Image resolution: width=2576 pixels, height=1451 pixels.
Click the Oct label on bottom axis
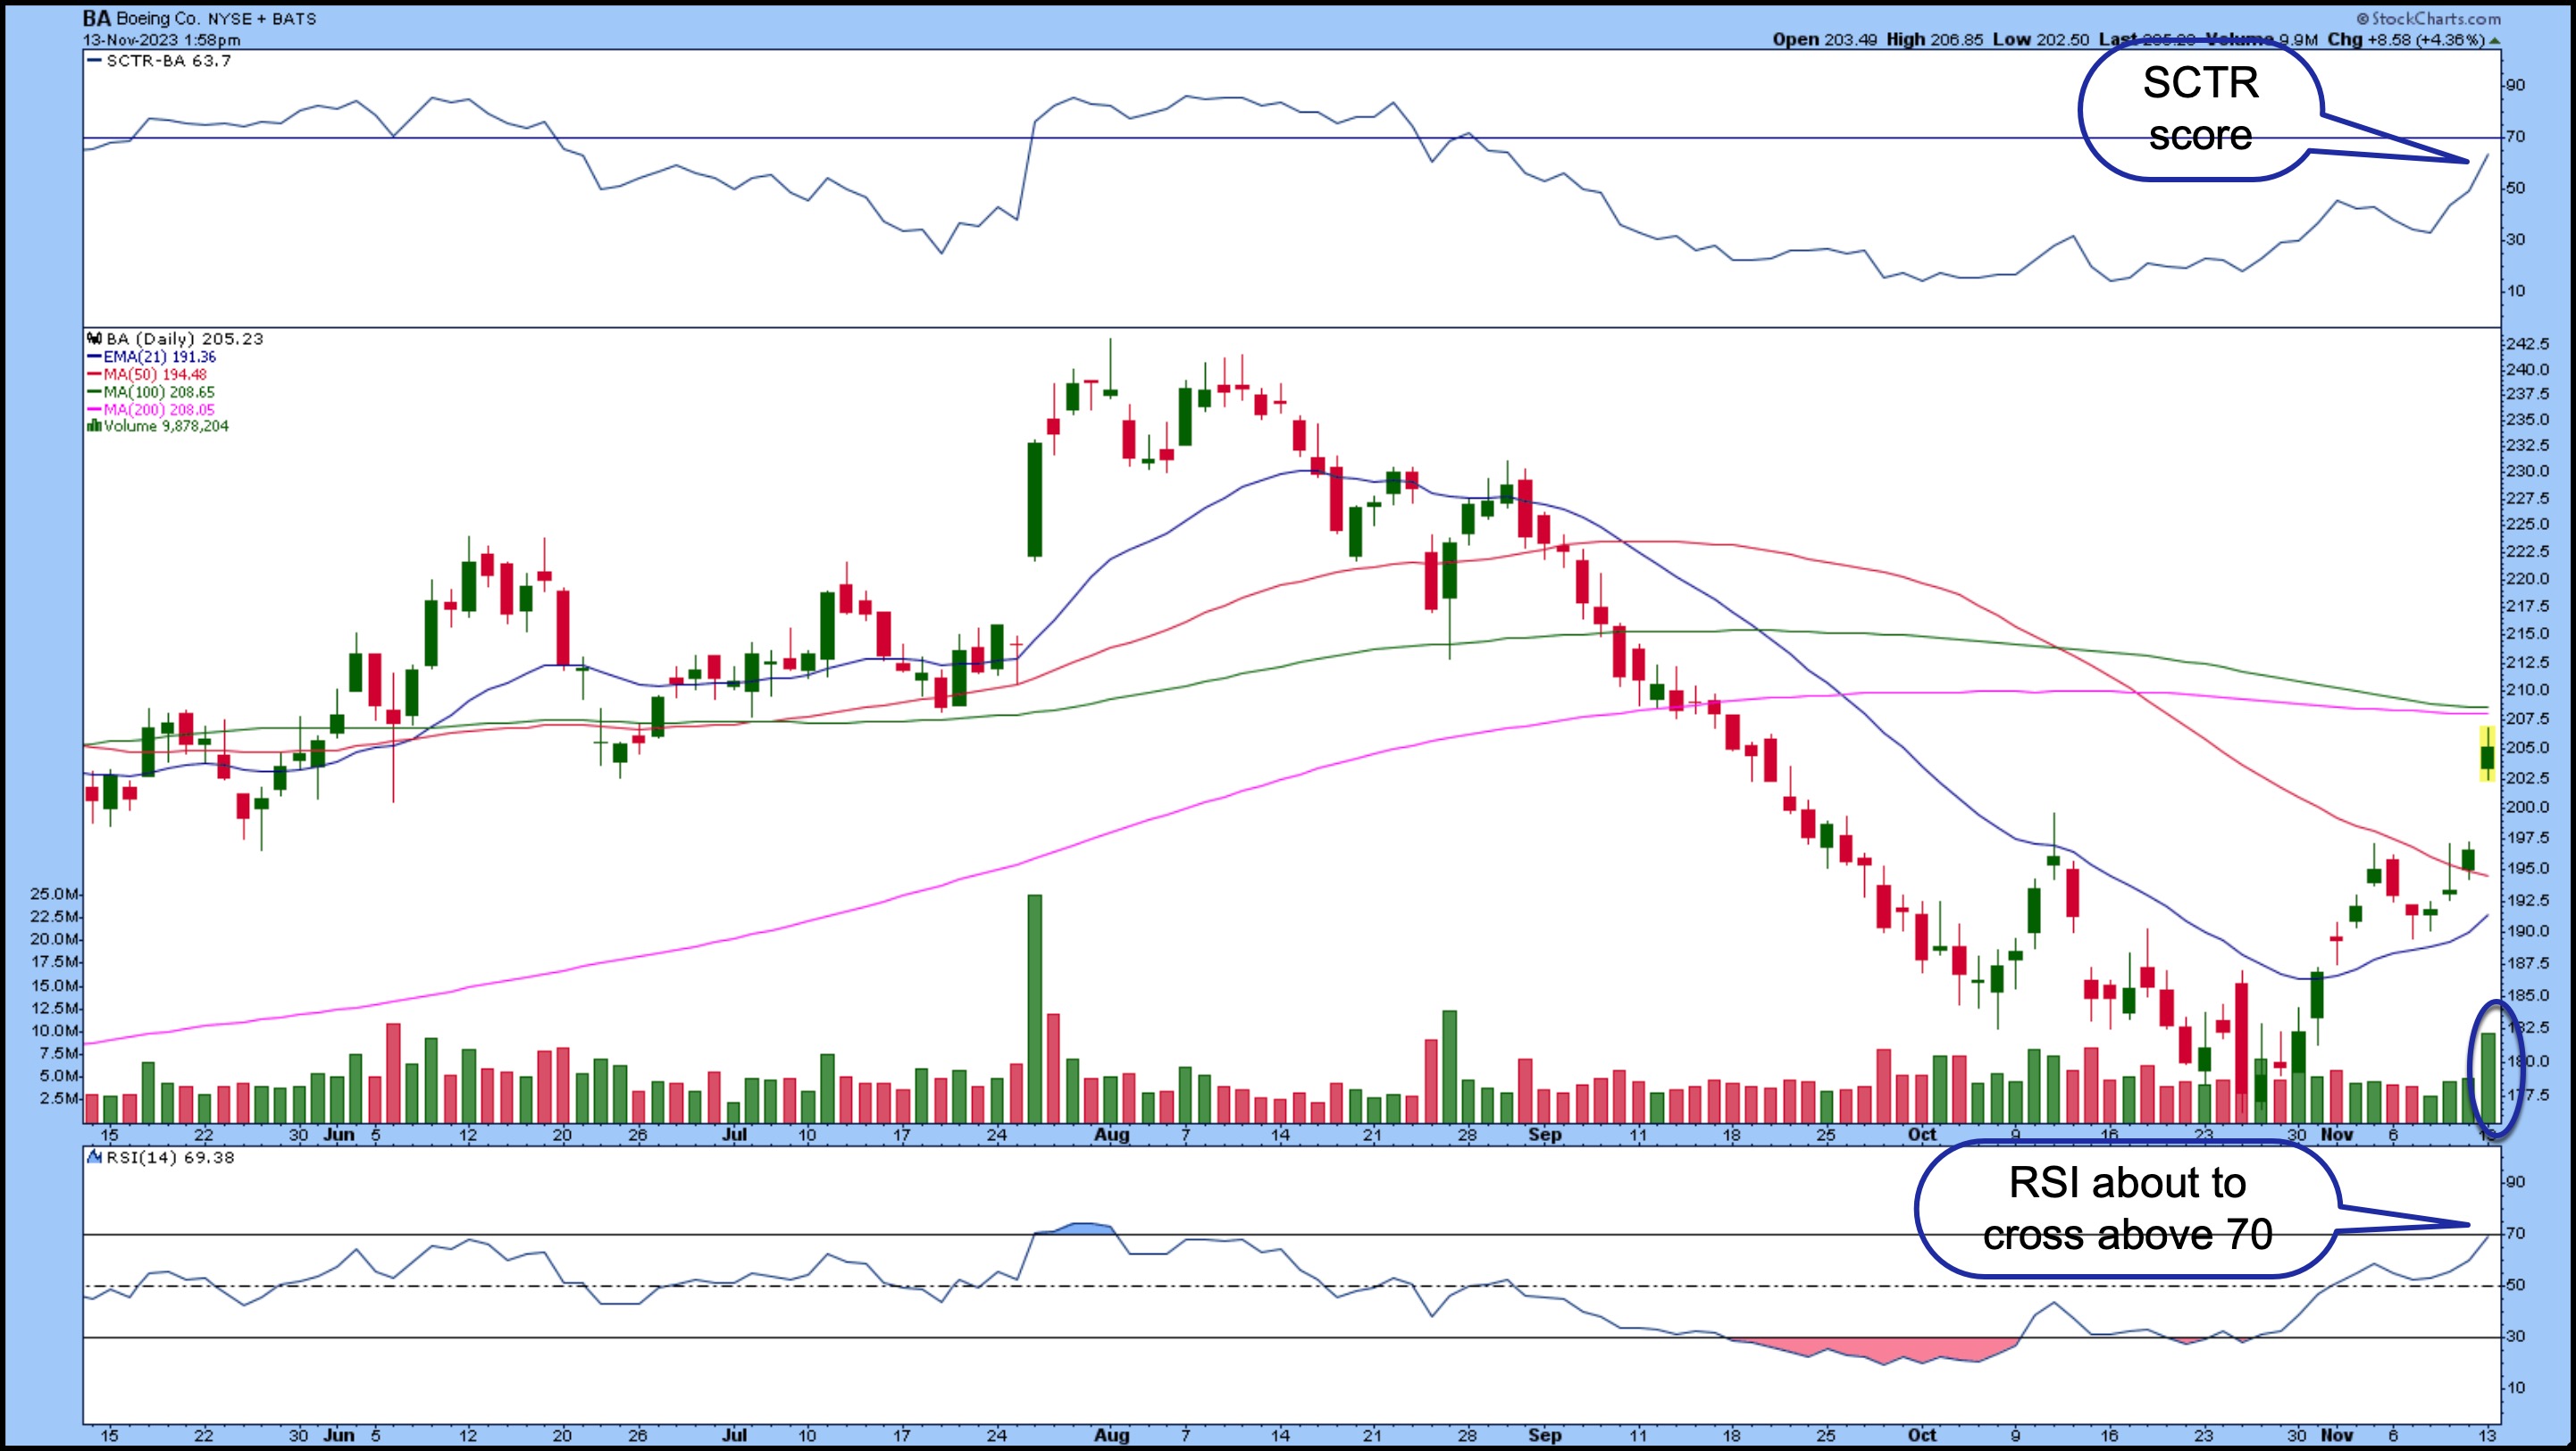coord(1921,1434)
